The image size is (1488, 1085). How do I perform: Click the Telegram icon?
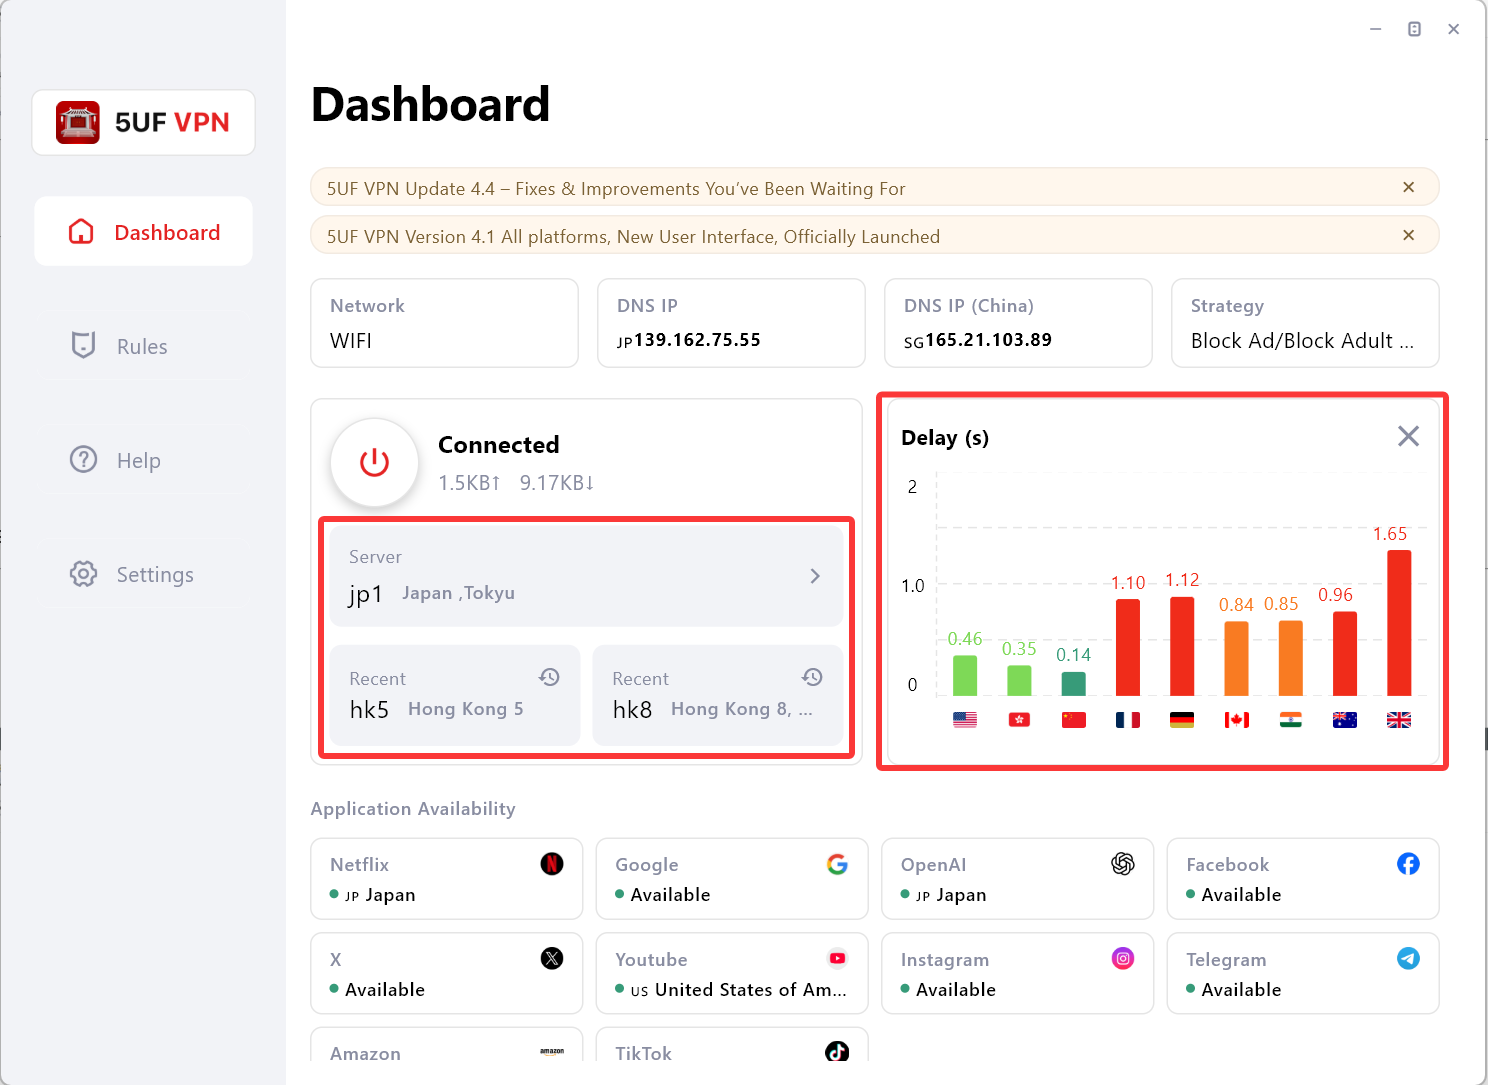coord(1408,958)
